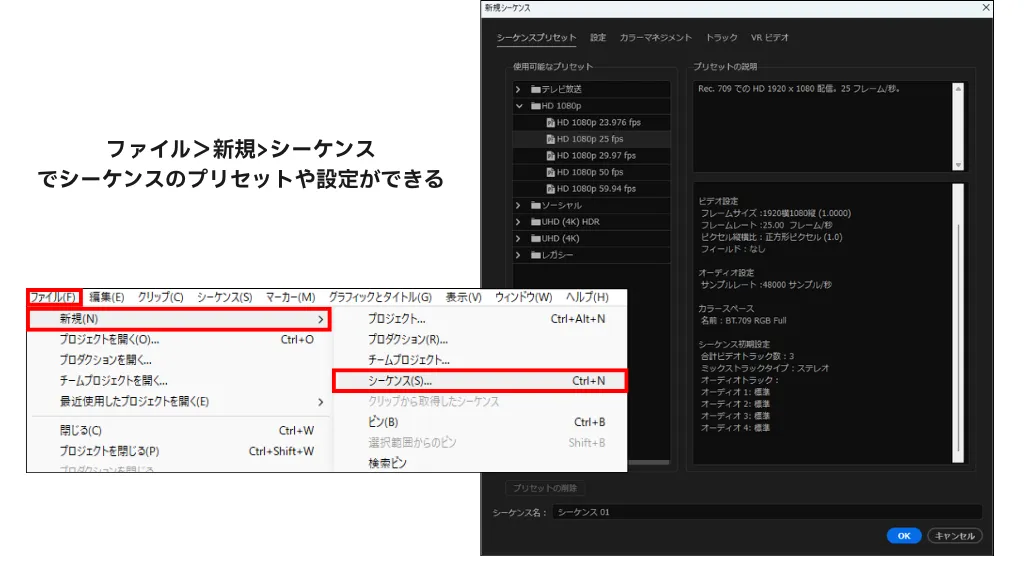1024x576 pixels.
Task: Click the HD 1080p 59.94 fps preset icon
Action: click(x=551, y=189)
